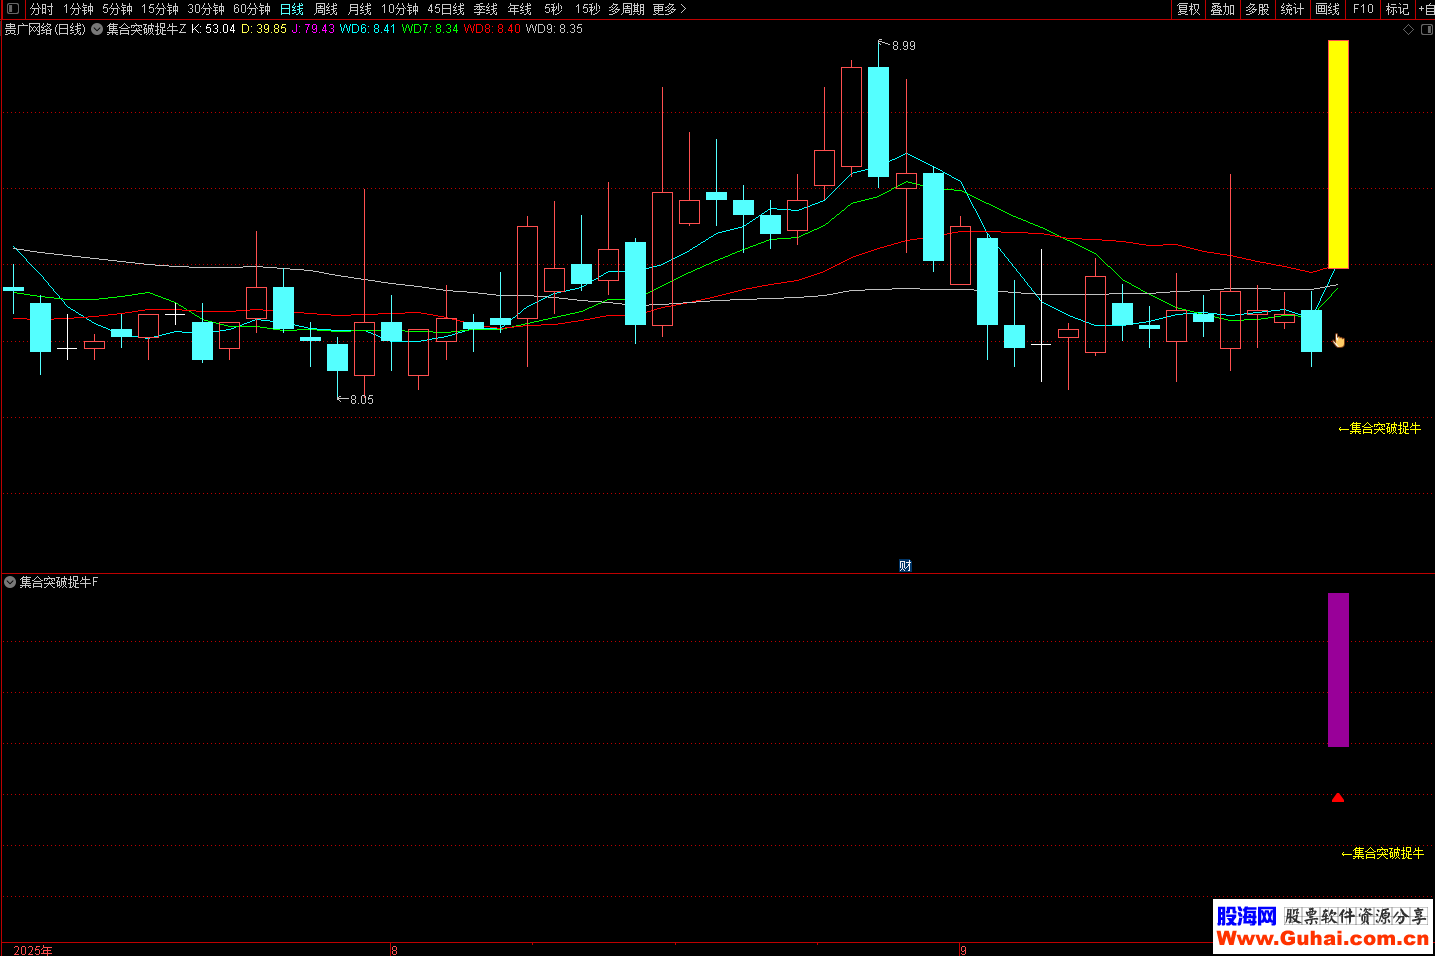Image resolution: width=1435 pixels, height=956 pixels.
Task: Select the 5分钟 period tab
Action: click(117, 9)
